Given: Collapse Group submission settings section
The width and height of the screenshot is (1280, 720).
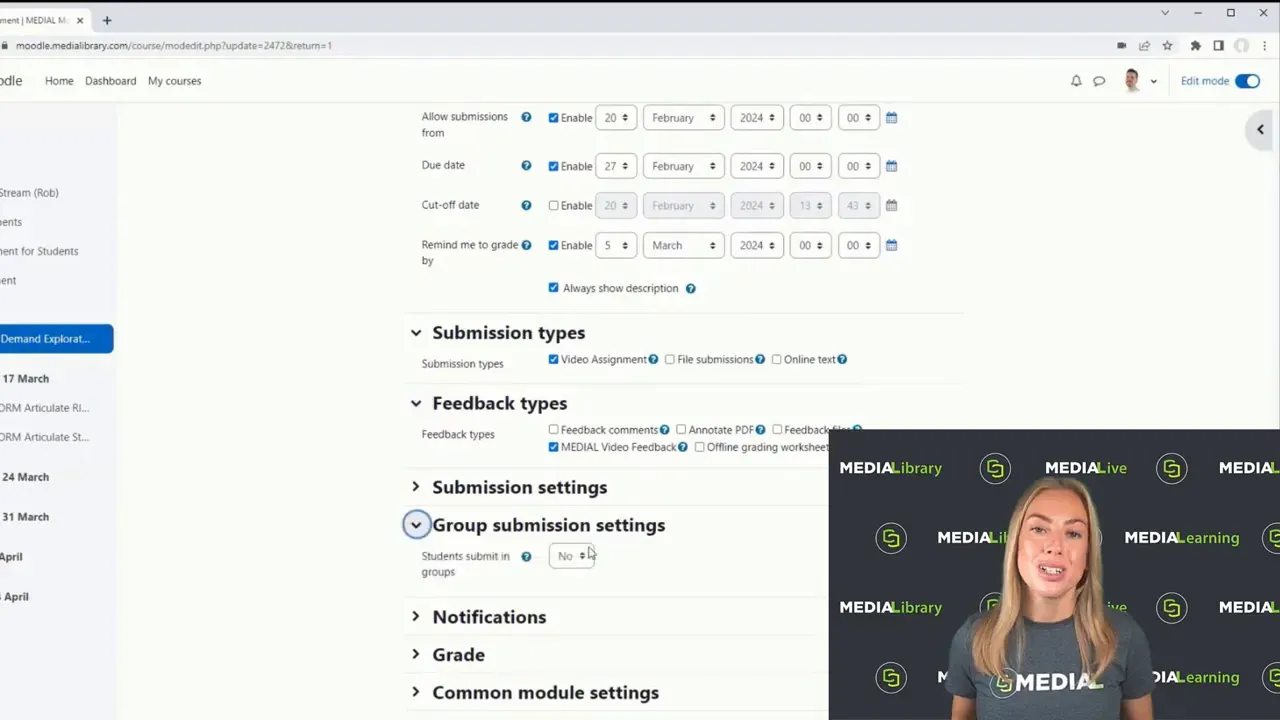Looking at the screenshot, I should click(x=416, y=525).
